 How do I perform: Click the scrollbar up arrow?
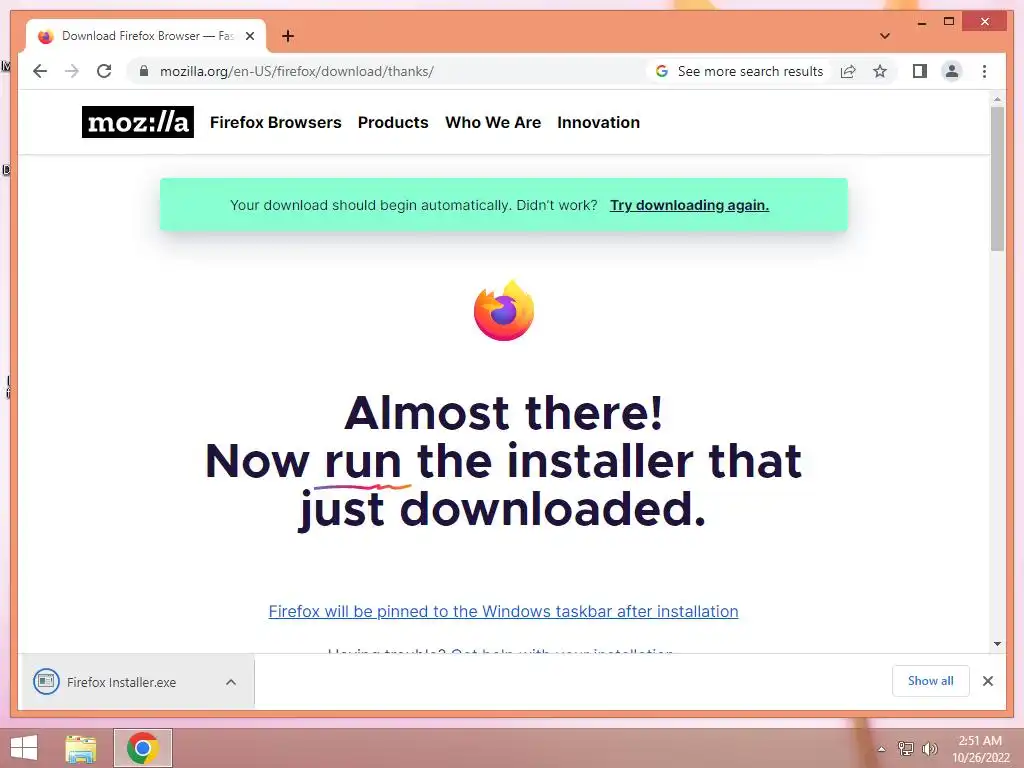click(997, 99)
